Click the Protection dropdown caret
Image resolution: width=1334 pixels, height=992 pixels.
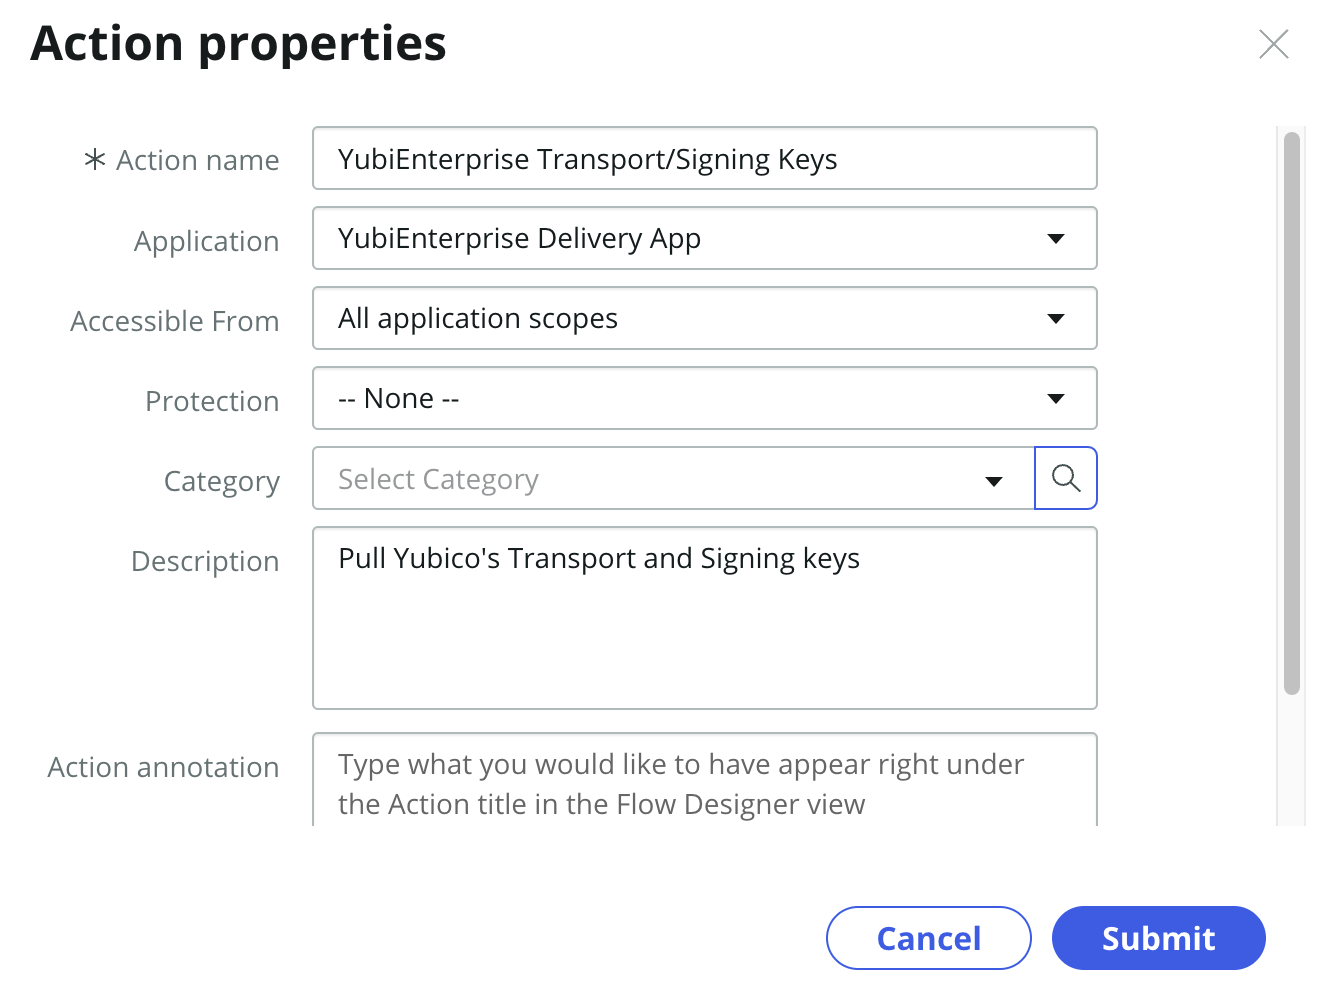1056,398
